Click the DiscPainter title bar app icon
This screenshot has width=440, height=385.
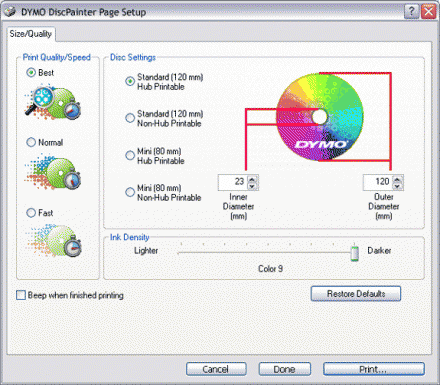click(10, 12)
